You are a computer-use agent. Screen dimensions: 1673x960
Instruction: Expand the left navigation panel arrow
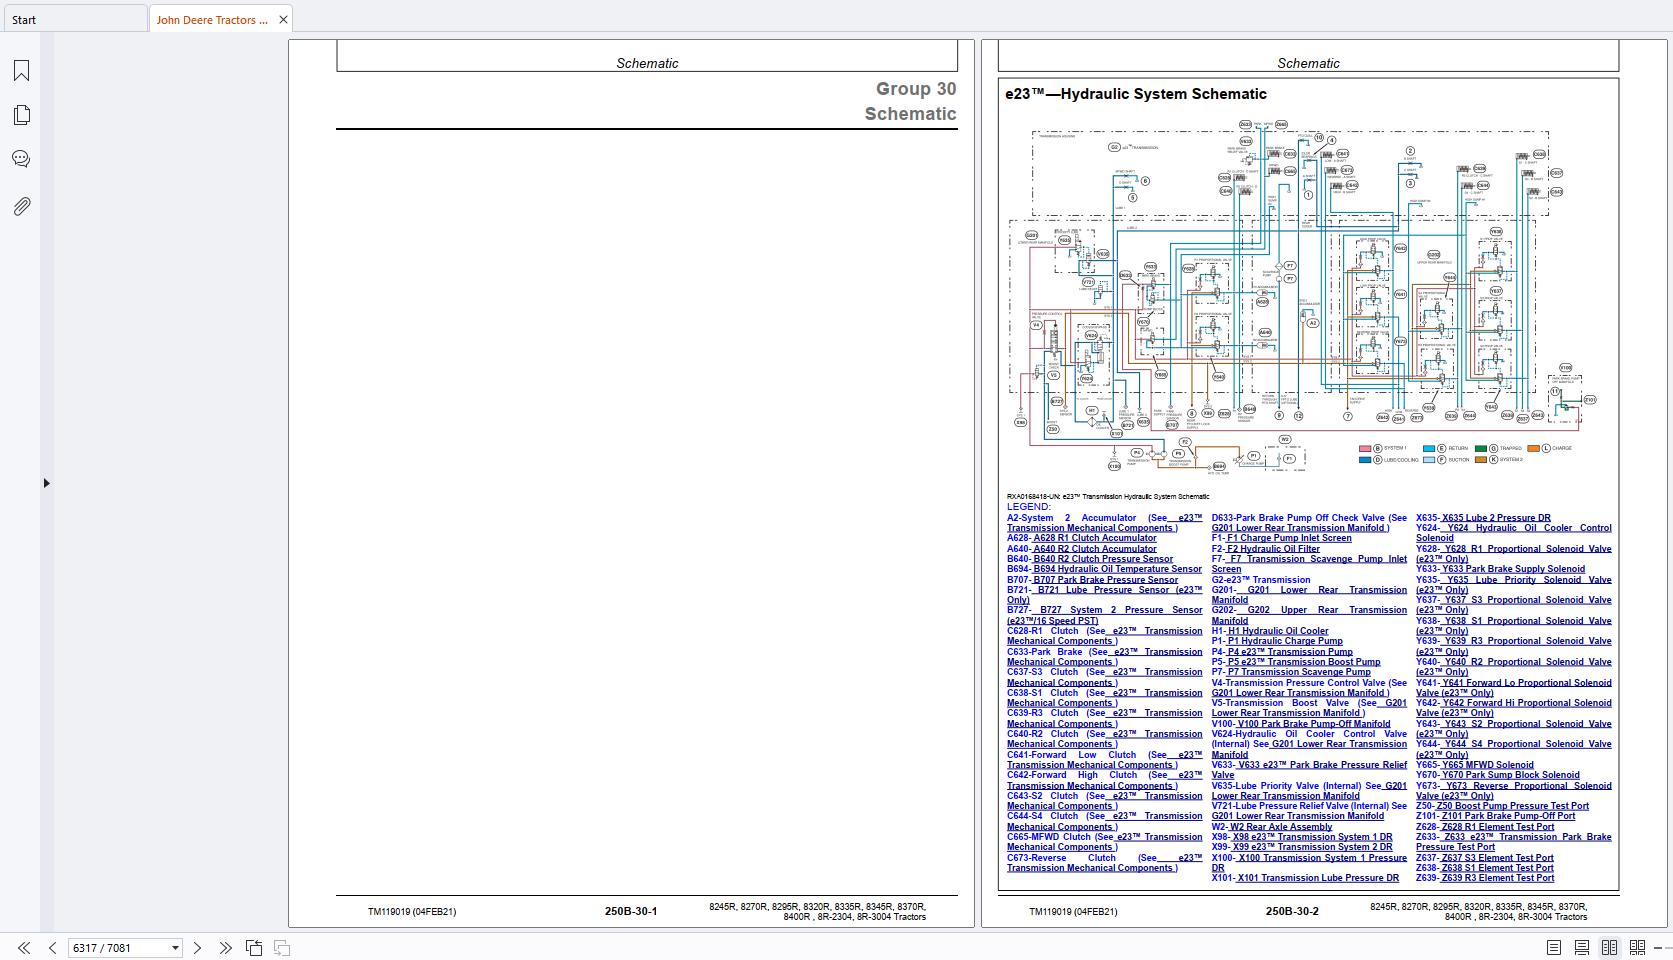click(x=46, y=483)
